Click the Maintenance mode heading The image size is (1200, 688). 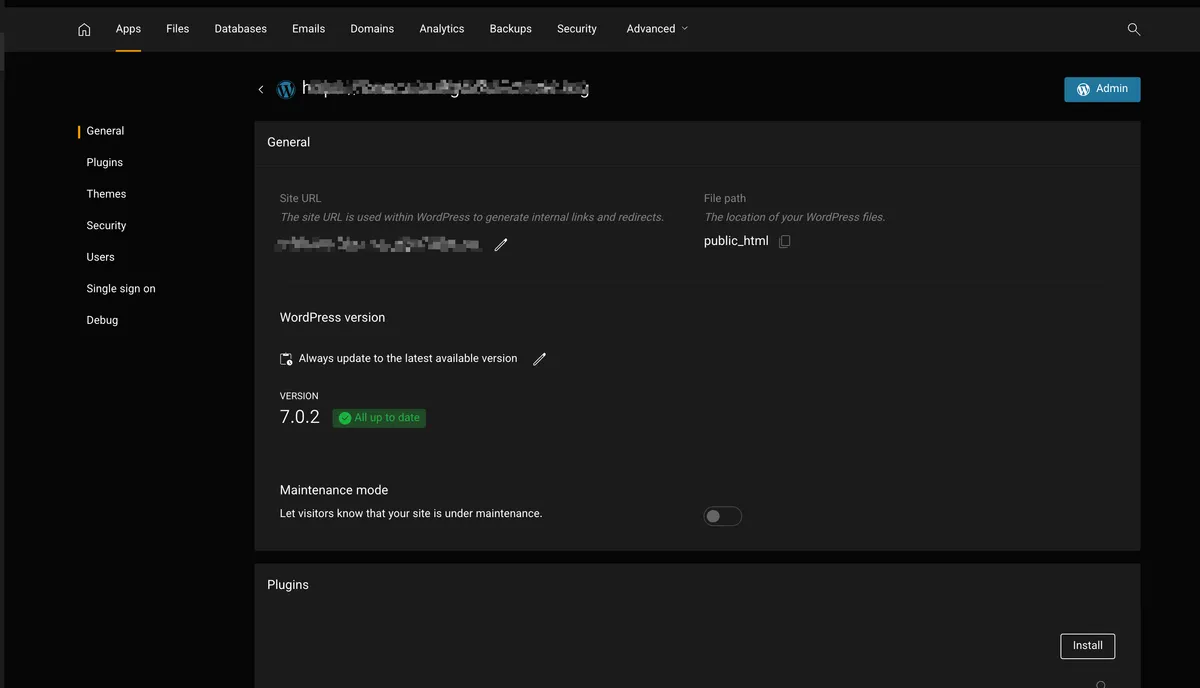tap(334, 490)
